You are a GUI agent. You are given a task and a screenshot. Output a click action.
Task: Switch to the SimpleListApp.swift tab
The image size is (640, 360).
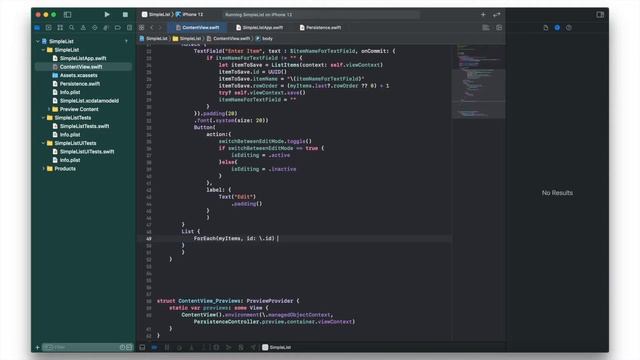pyautogui.click(x=259, y=28)
